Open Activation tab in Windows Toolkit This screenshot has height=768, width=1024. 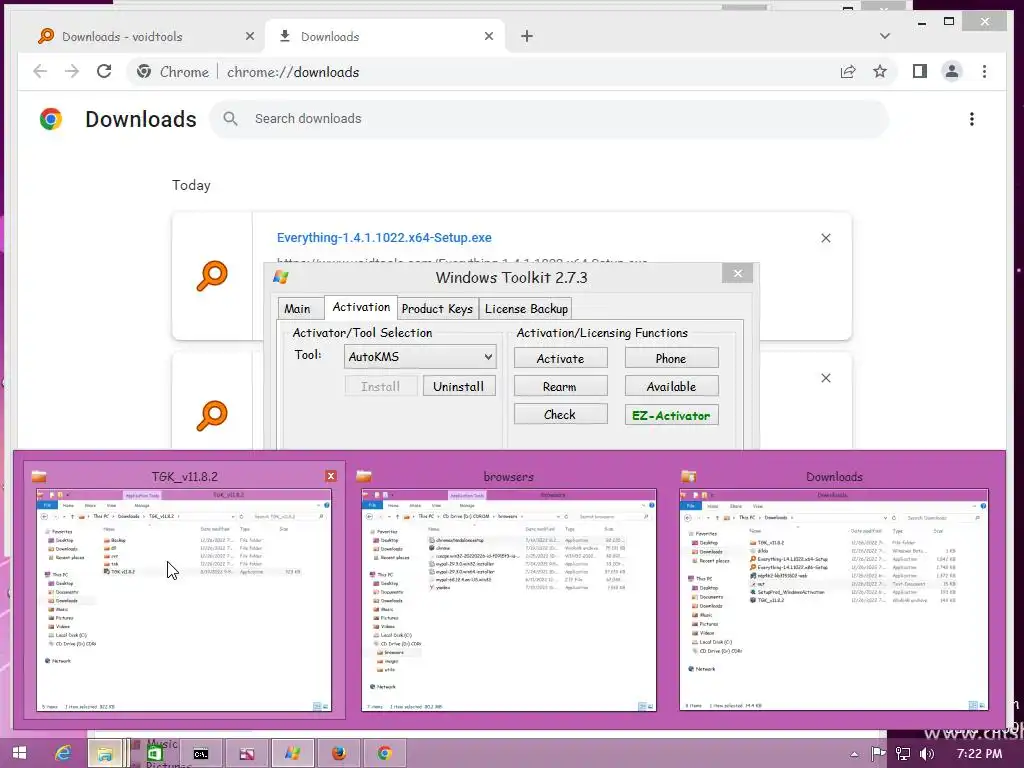(x=361, y=307)
